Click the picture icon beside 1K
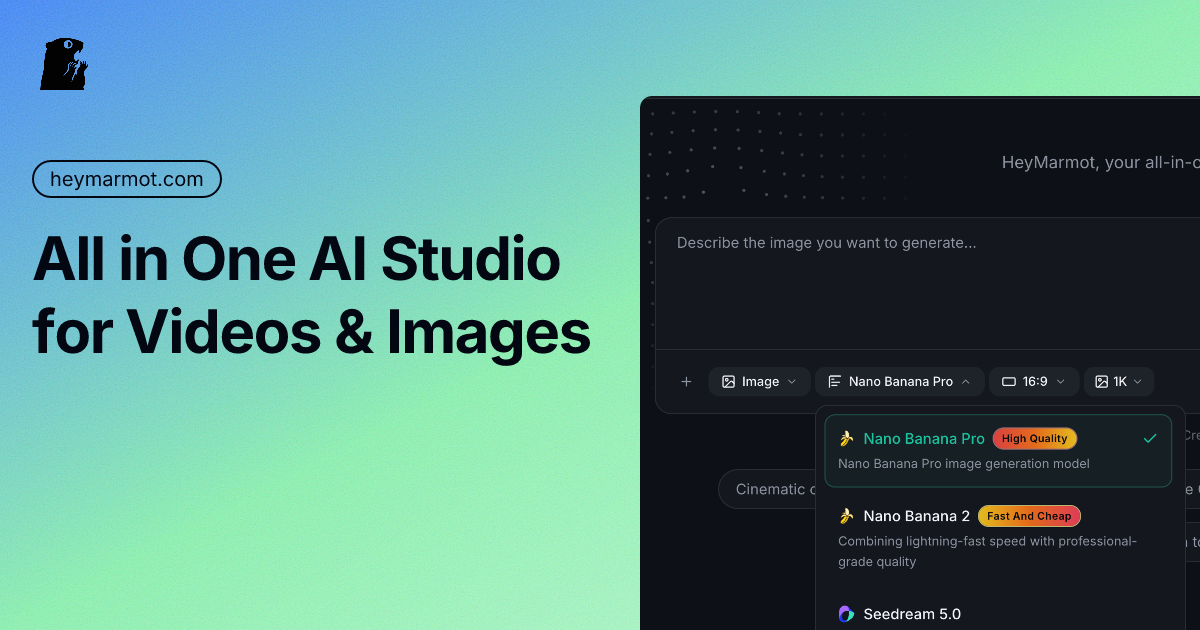This screenshot has width=1200, height=630. coord(1101,381)
